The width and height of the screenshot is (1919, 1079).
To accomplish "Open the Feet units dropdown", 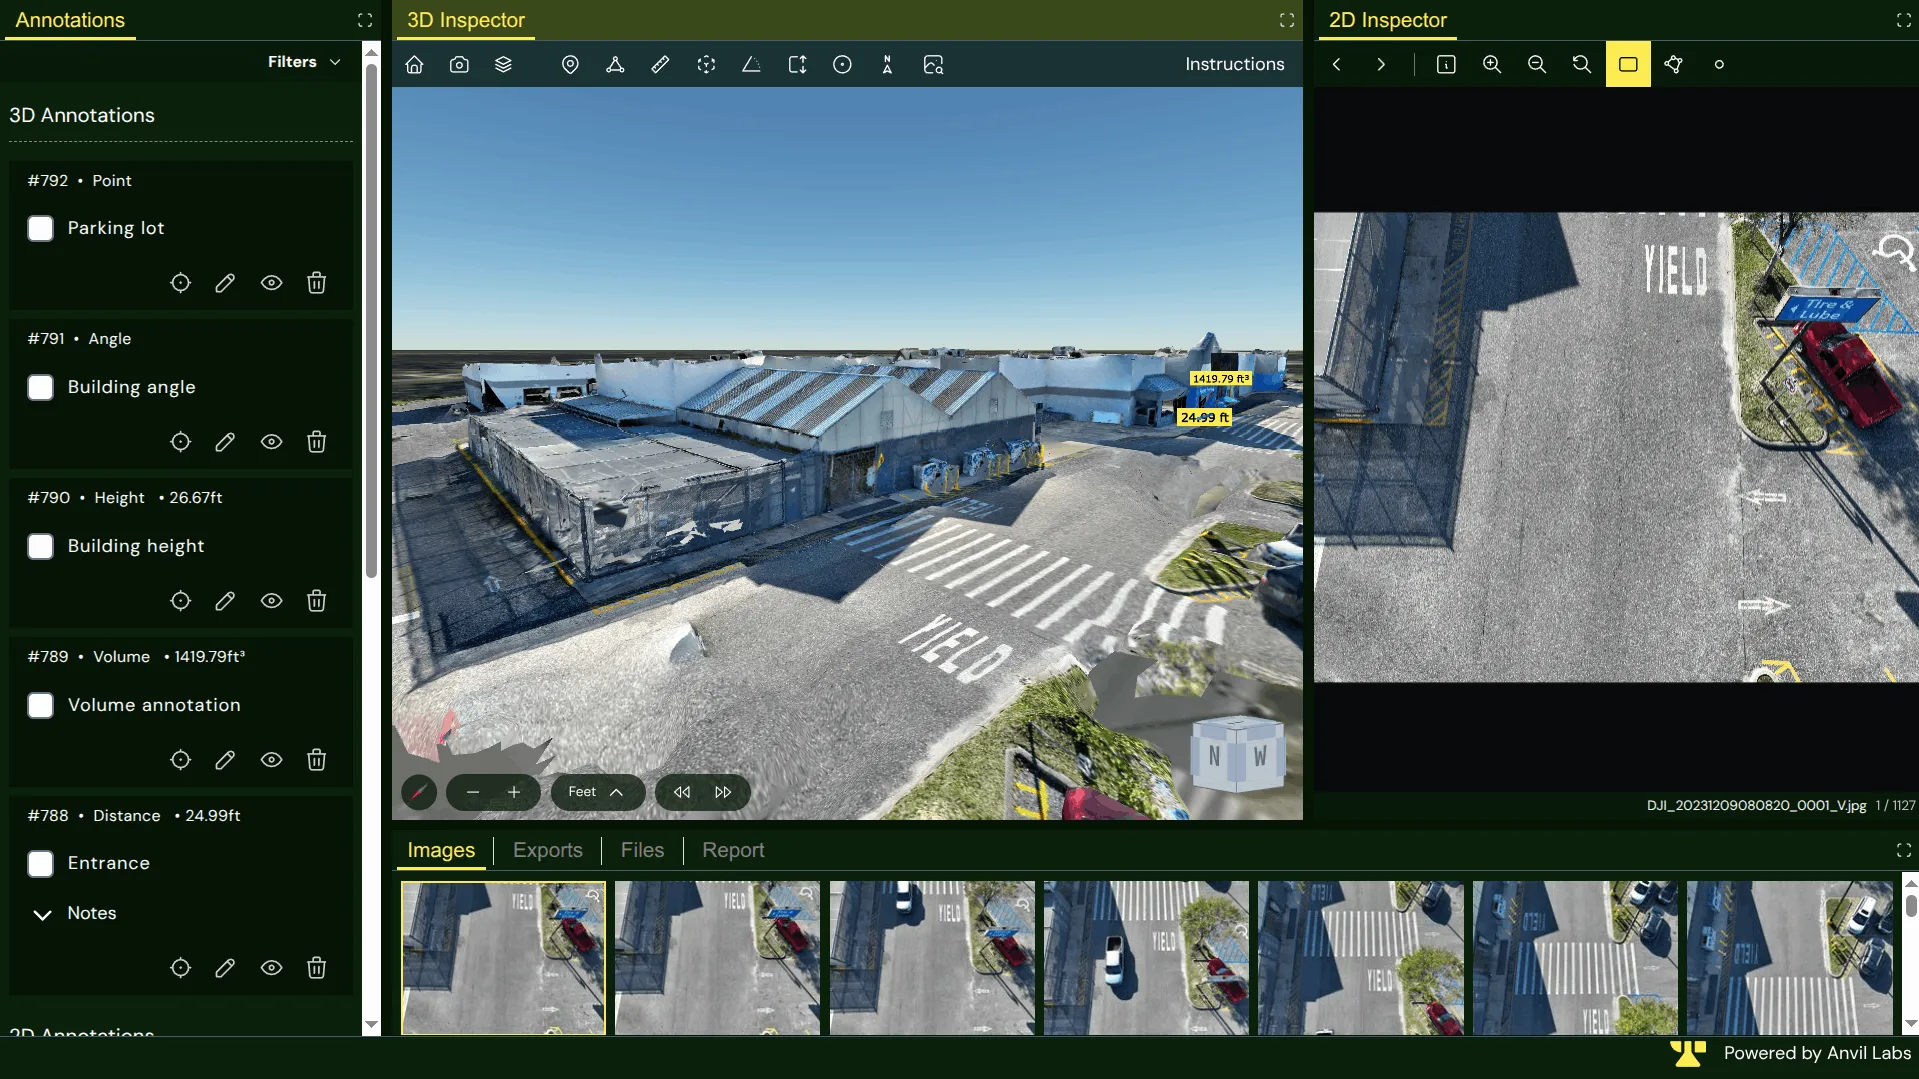I will 597,792.
